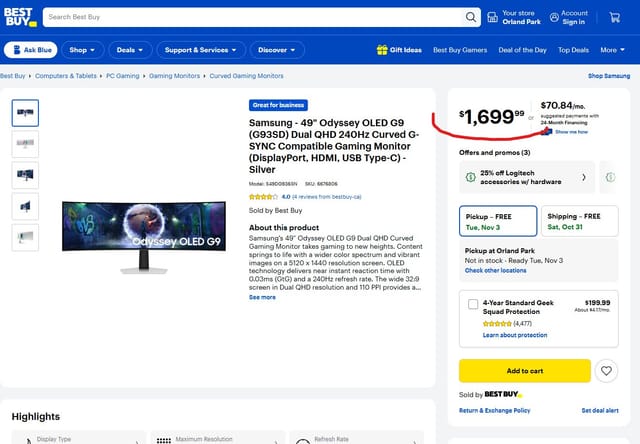Viewport: 640px width, 444px height.
Task: Click the star rating icons under product title
Action: click(x=263, y=197)
